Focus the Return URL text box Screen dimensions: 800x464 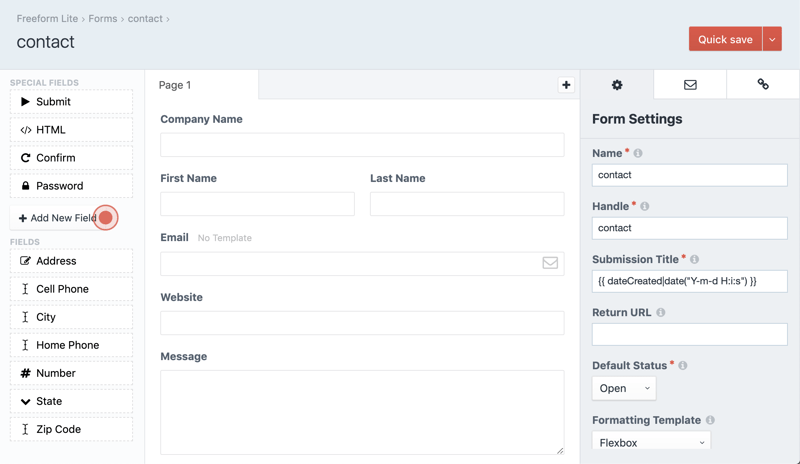(689, 334)
